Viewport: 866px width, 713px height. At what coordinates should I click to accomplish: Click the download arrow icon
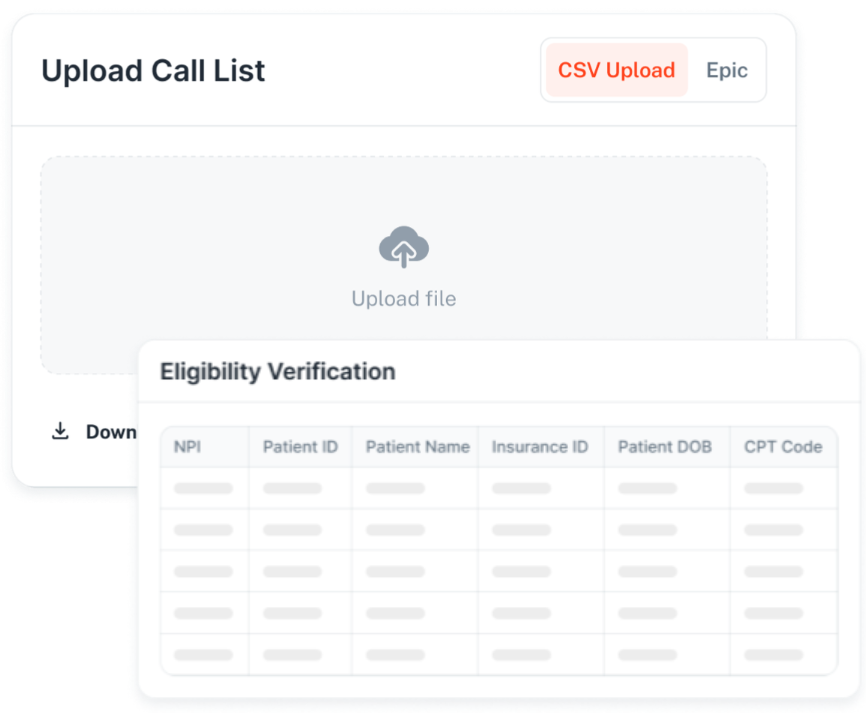60,431
